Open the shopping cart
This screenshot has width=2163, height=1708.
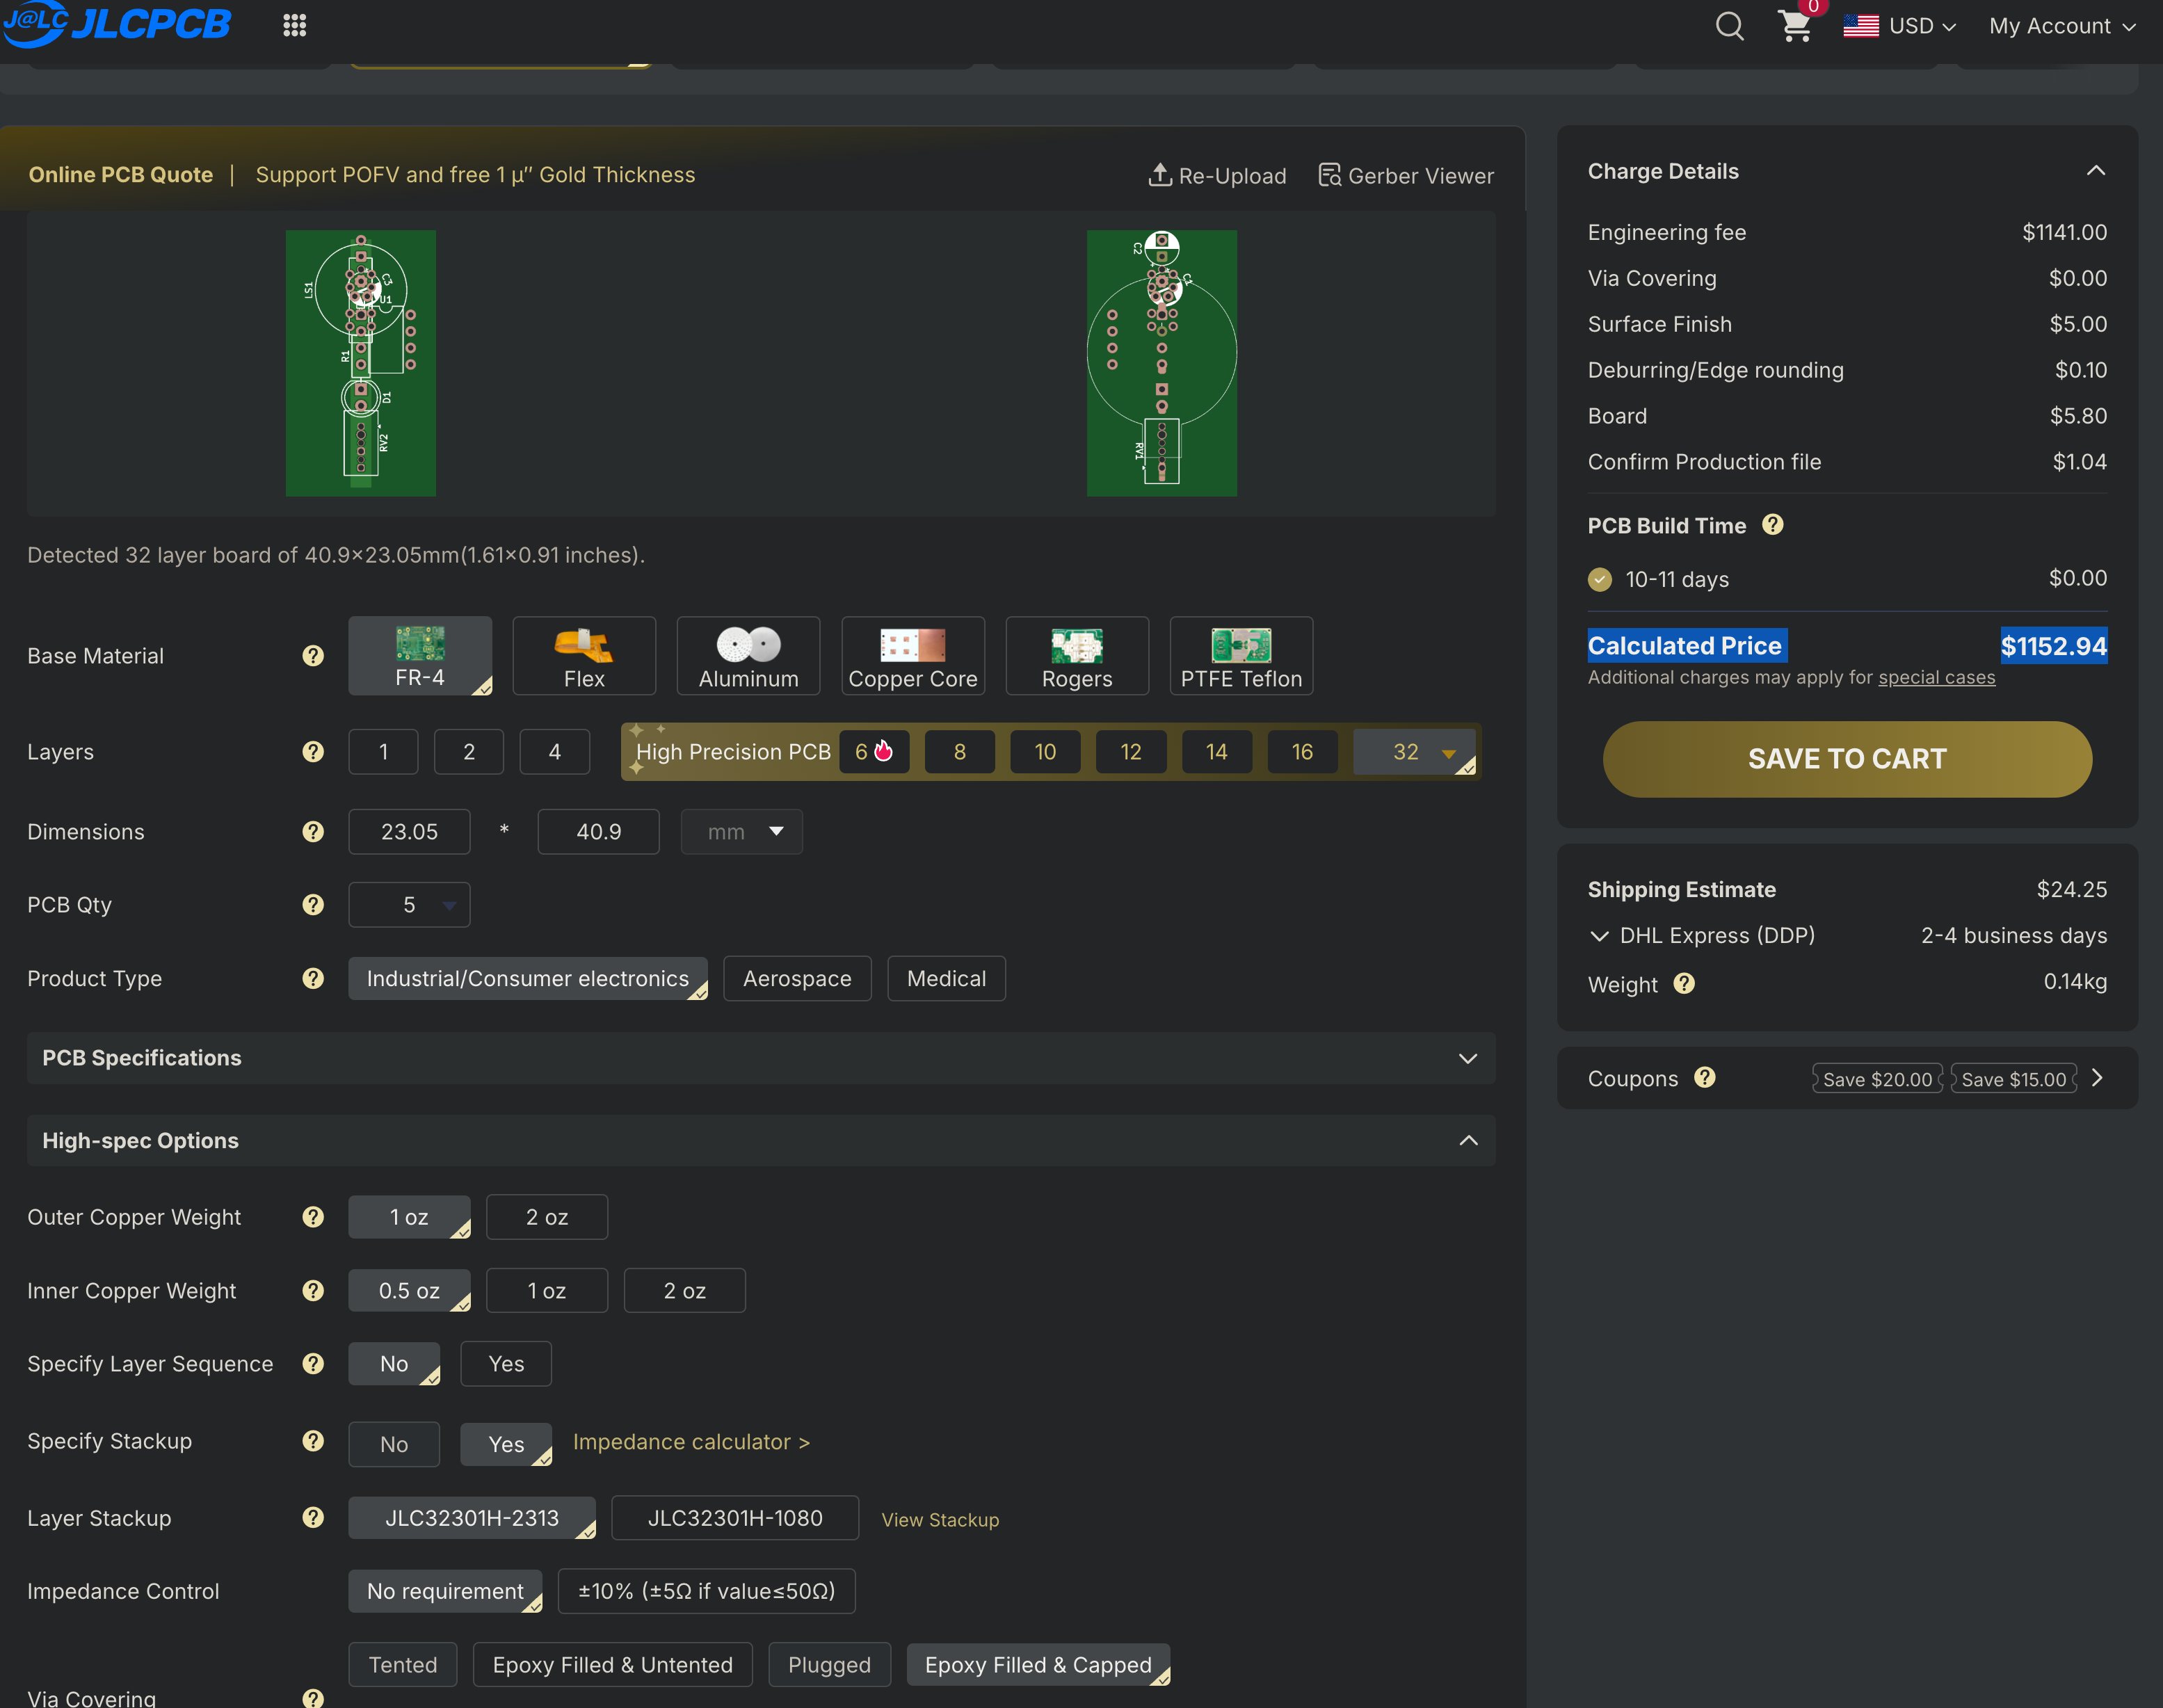1795,26
